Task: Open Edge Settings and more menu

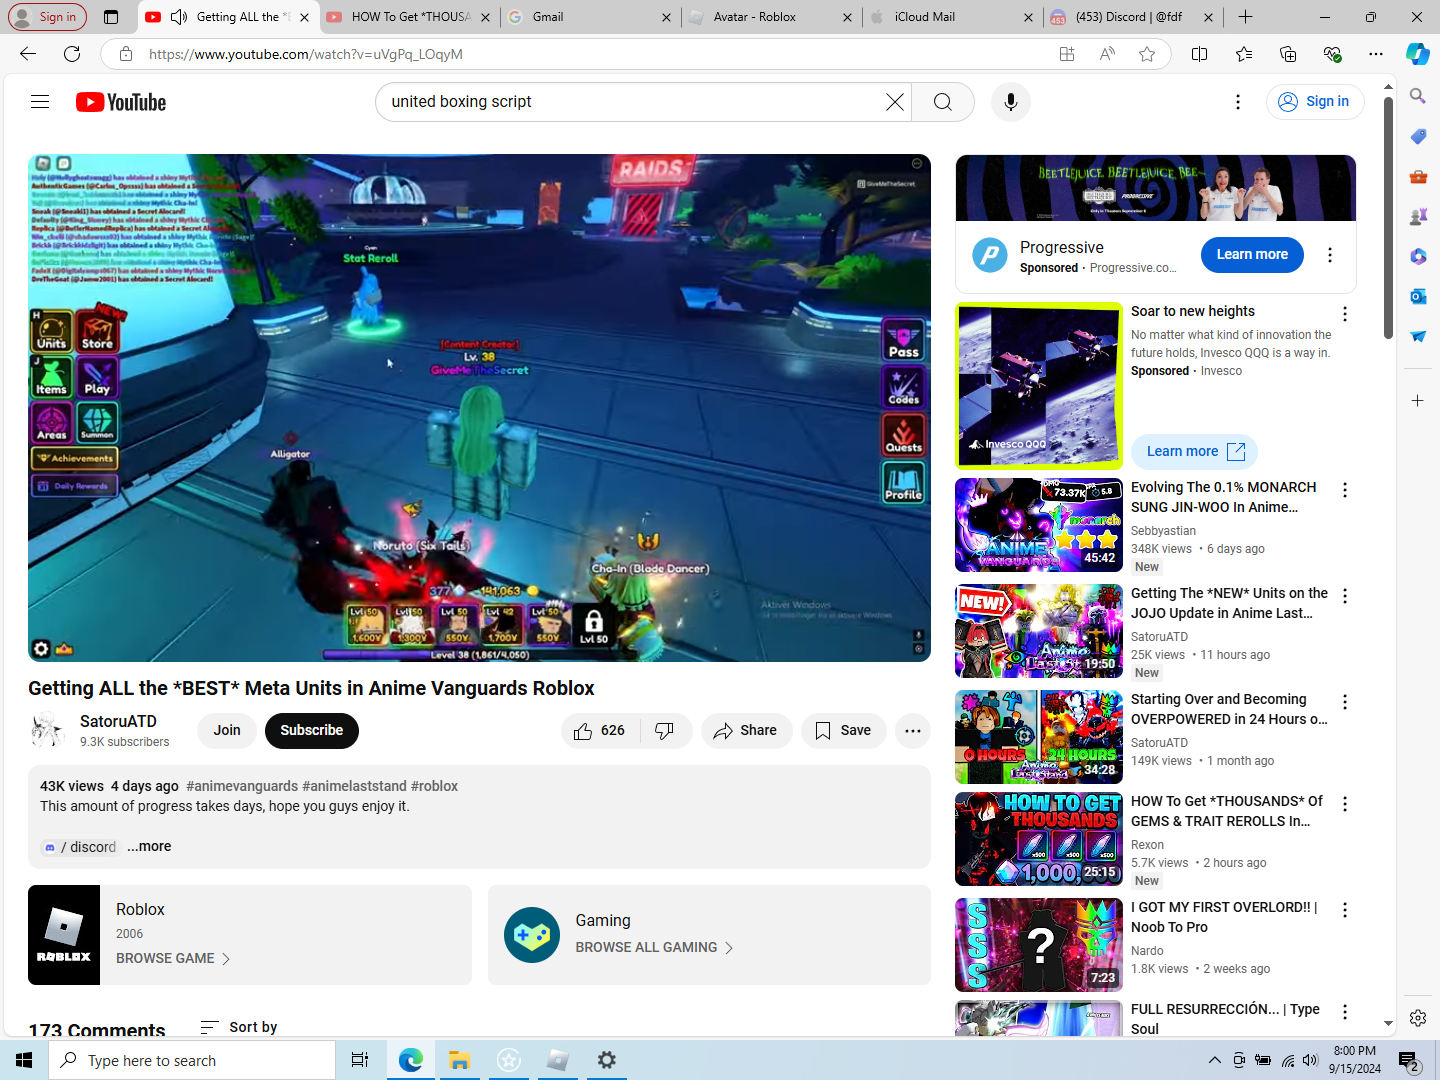Action: coord(1376,54)
